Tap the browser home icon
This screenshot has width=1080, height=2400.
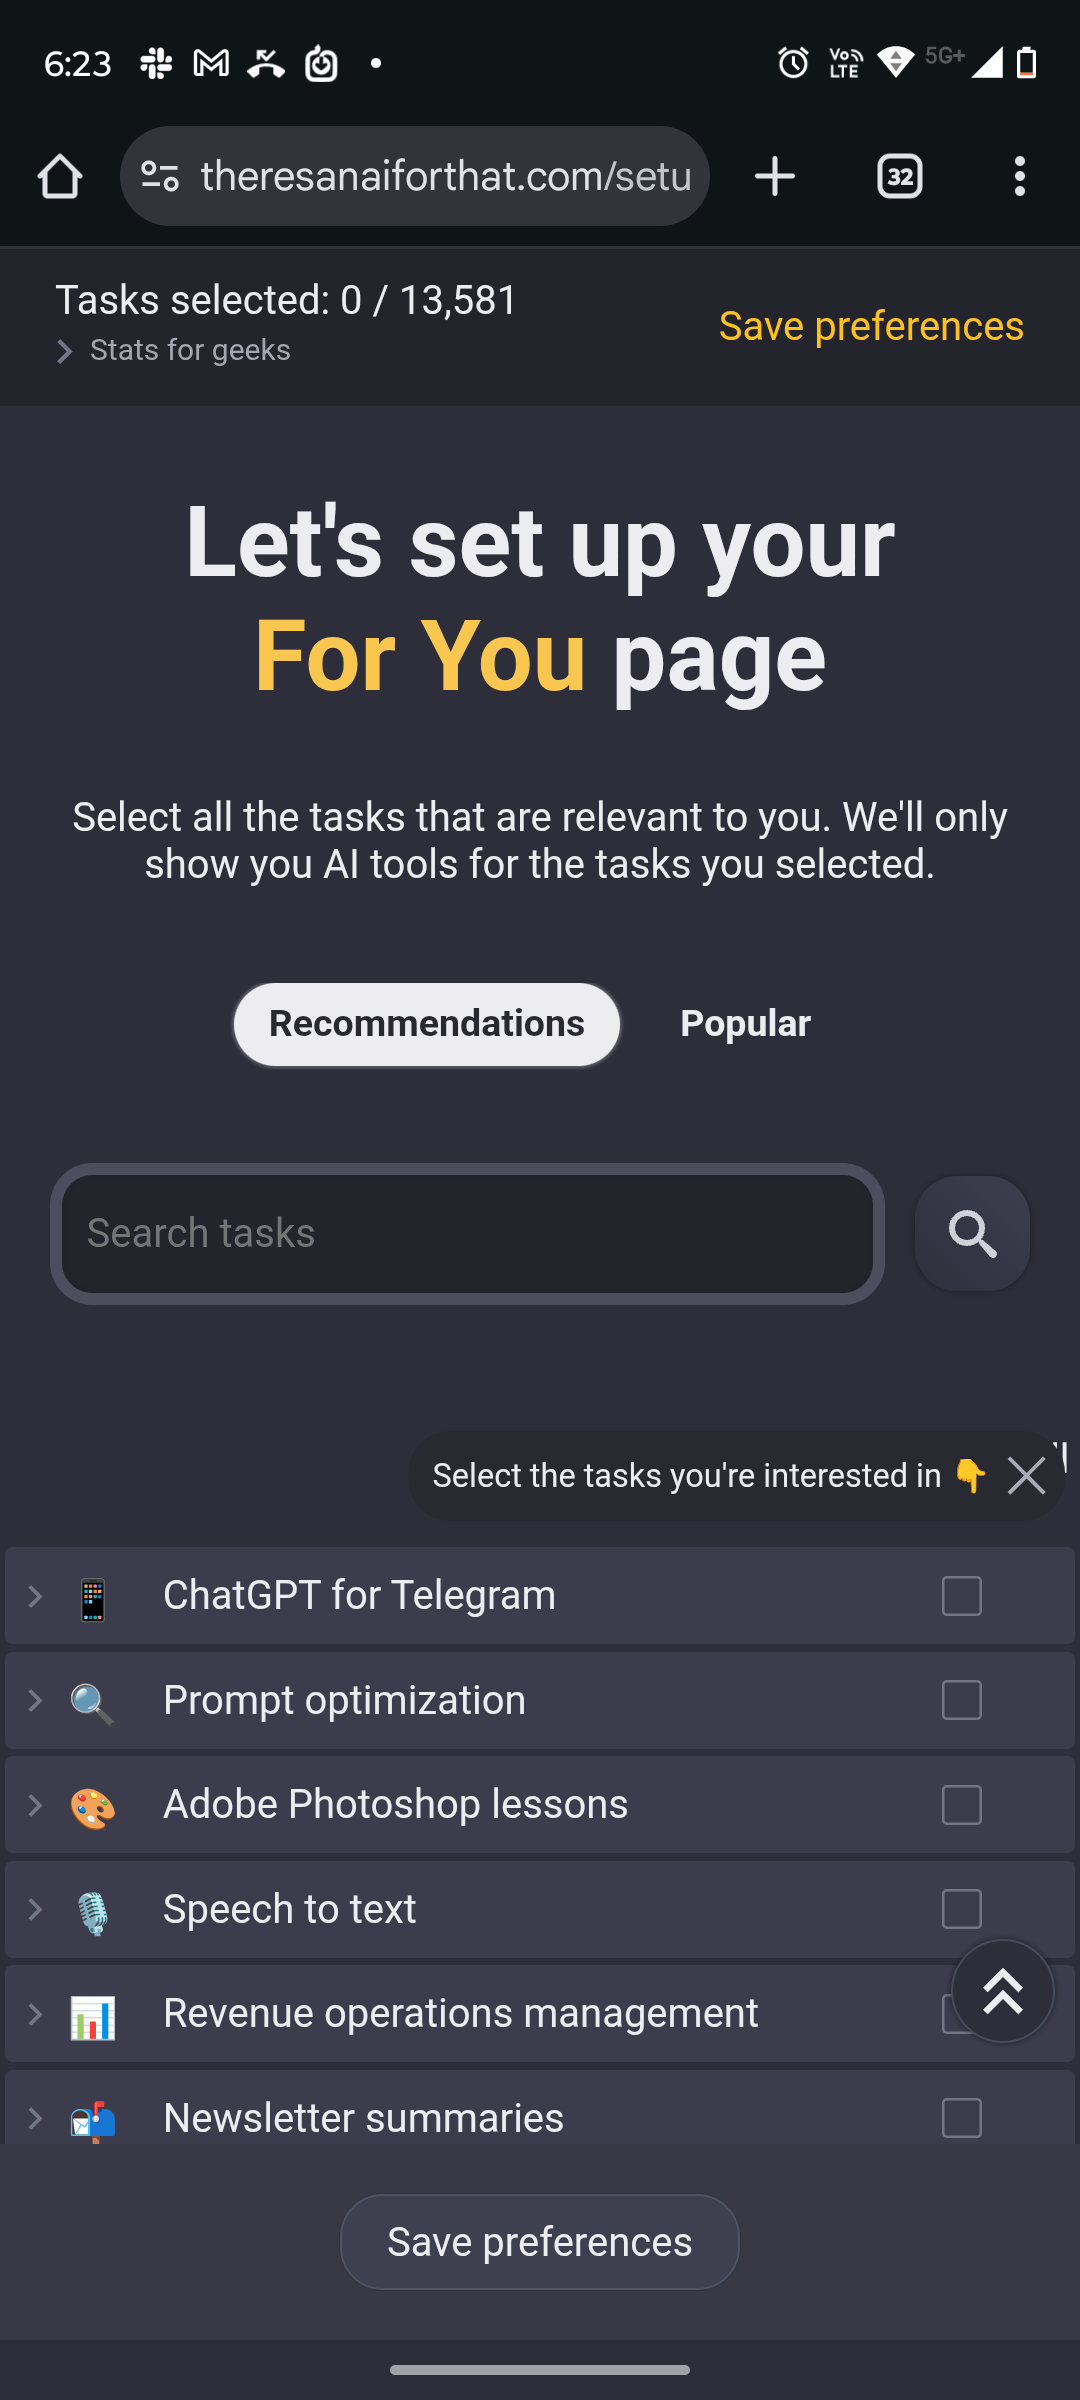[x=60, y=177]
